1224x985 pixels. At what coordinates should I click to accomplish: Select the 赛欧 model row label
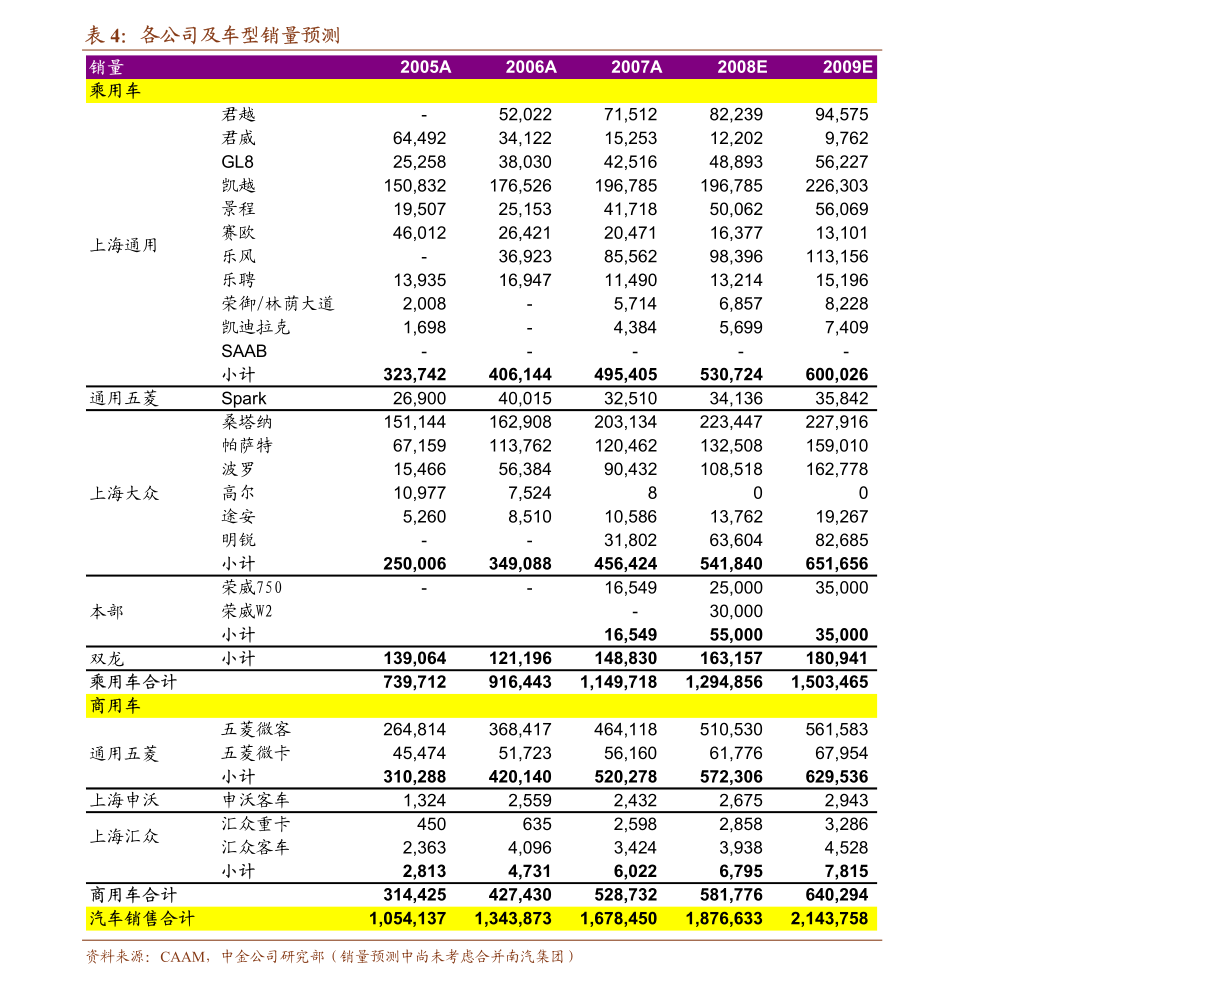point(238,233)
